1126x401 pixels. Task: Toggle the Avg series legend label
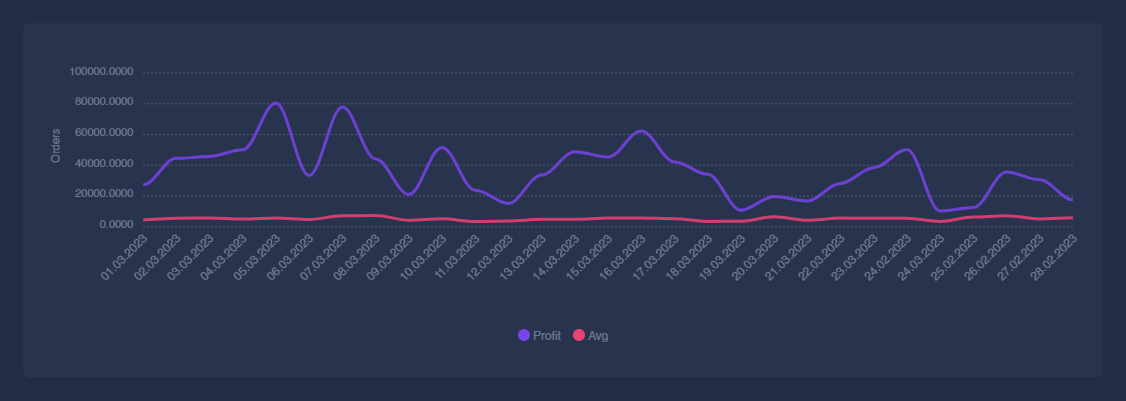(x=598, y=336)
